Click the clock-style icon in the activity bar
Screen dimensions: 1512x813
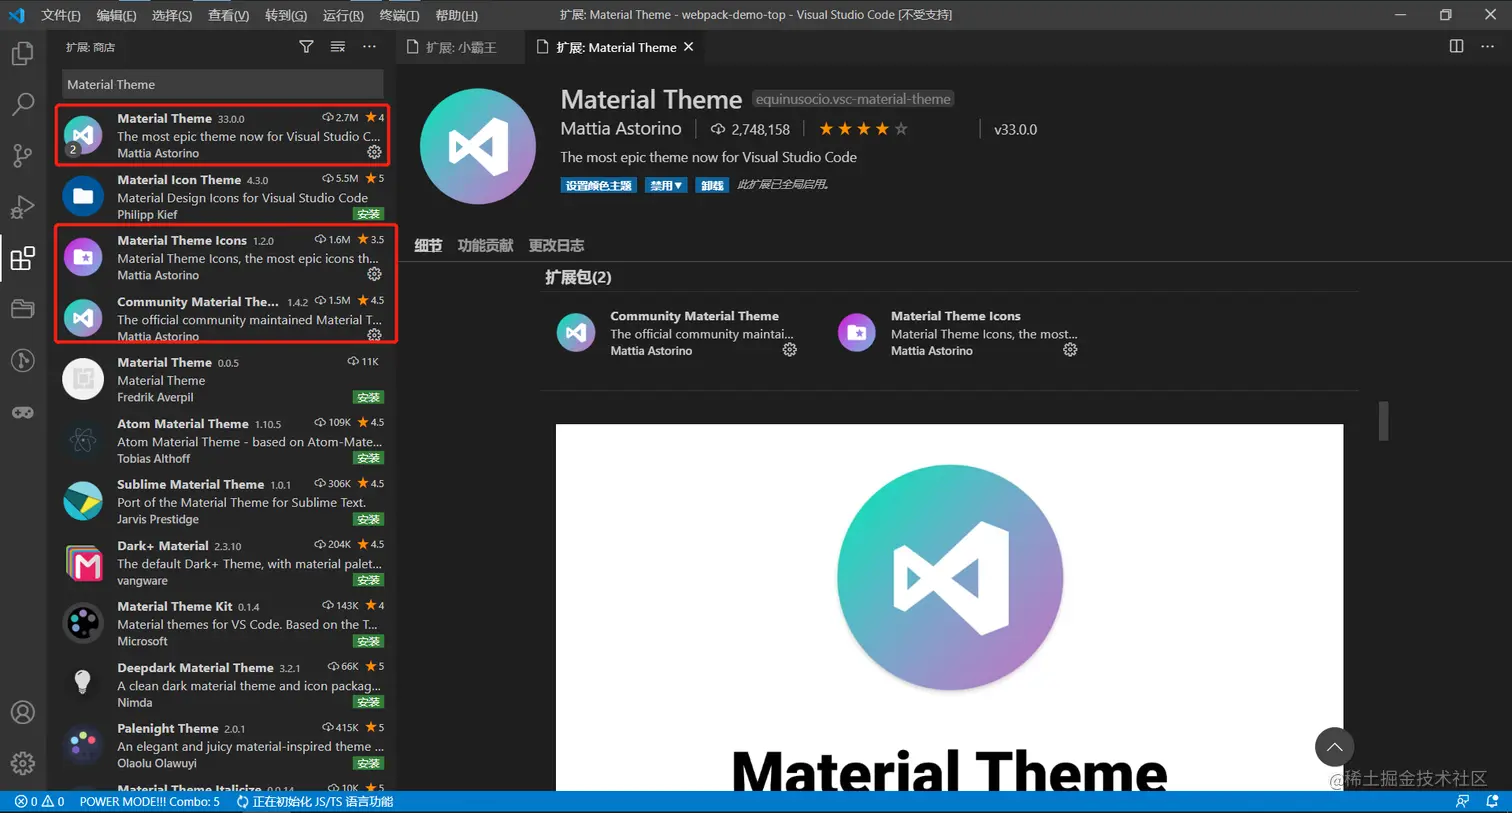(22, 360)
